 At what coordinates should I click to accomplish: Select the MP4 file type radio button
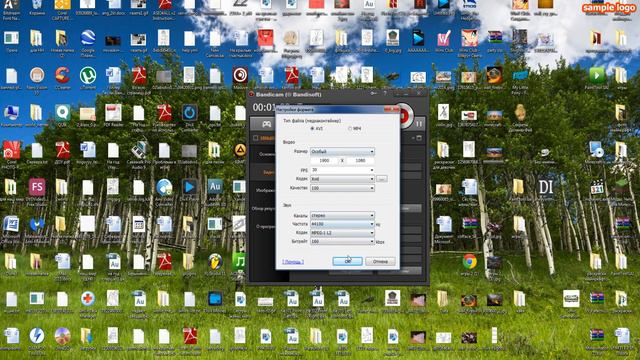coord(350,129)
